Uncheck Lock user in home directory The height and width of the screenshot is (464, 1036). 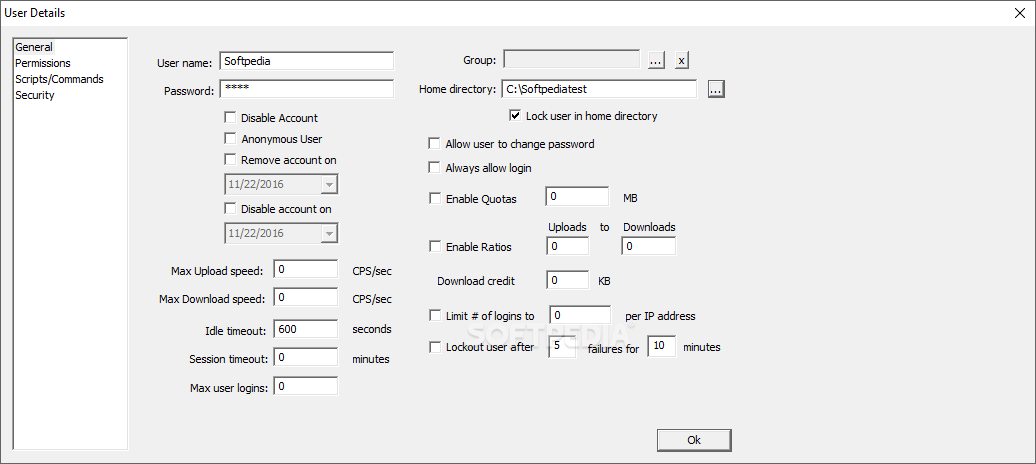516,116
